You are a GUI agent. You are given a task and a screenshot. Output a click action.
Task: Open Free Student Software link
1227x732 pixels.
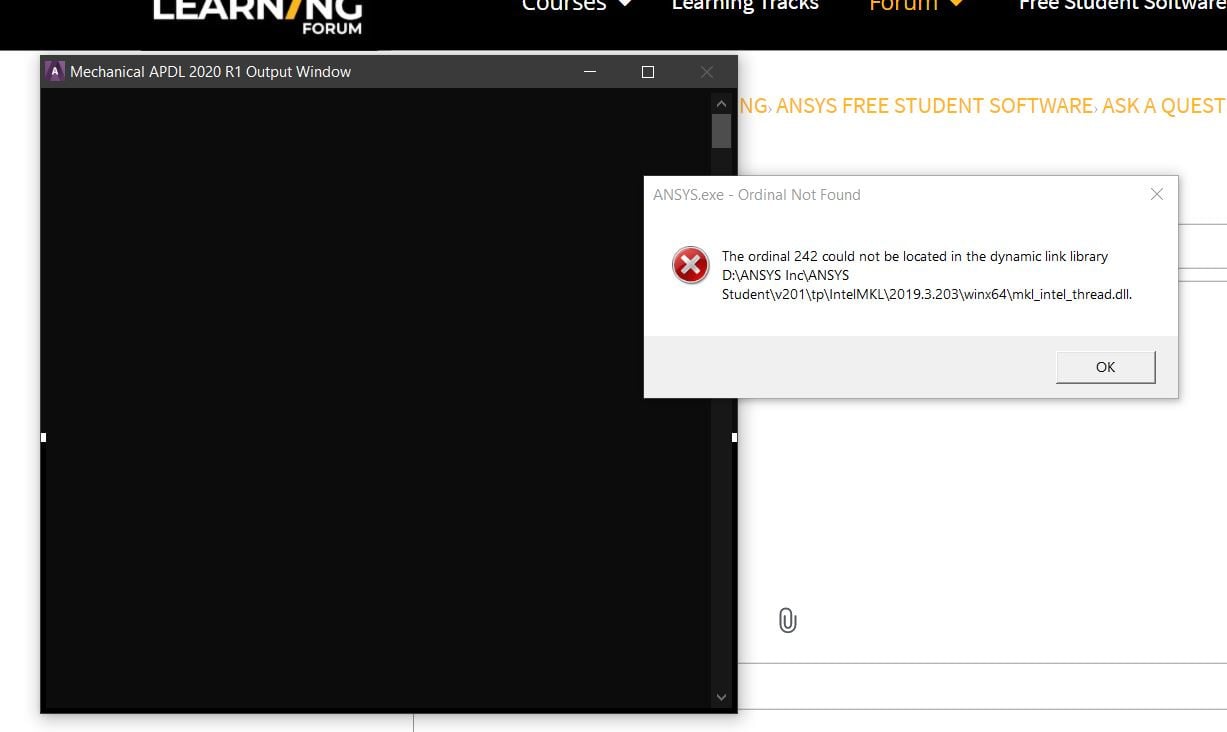pos(1122,6)
